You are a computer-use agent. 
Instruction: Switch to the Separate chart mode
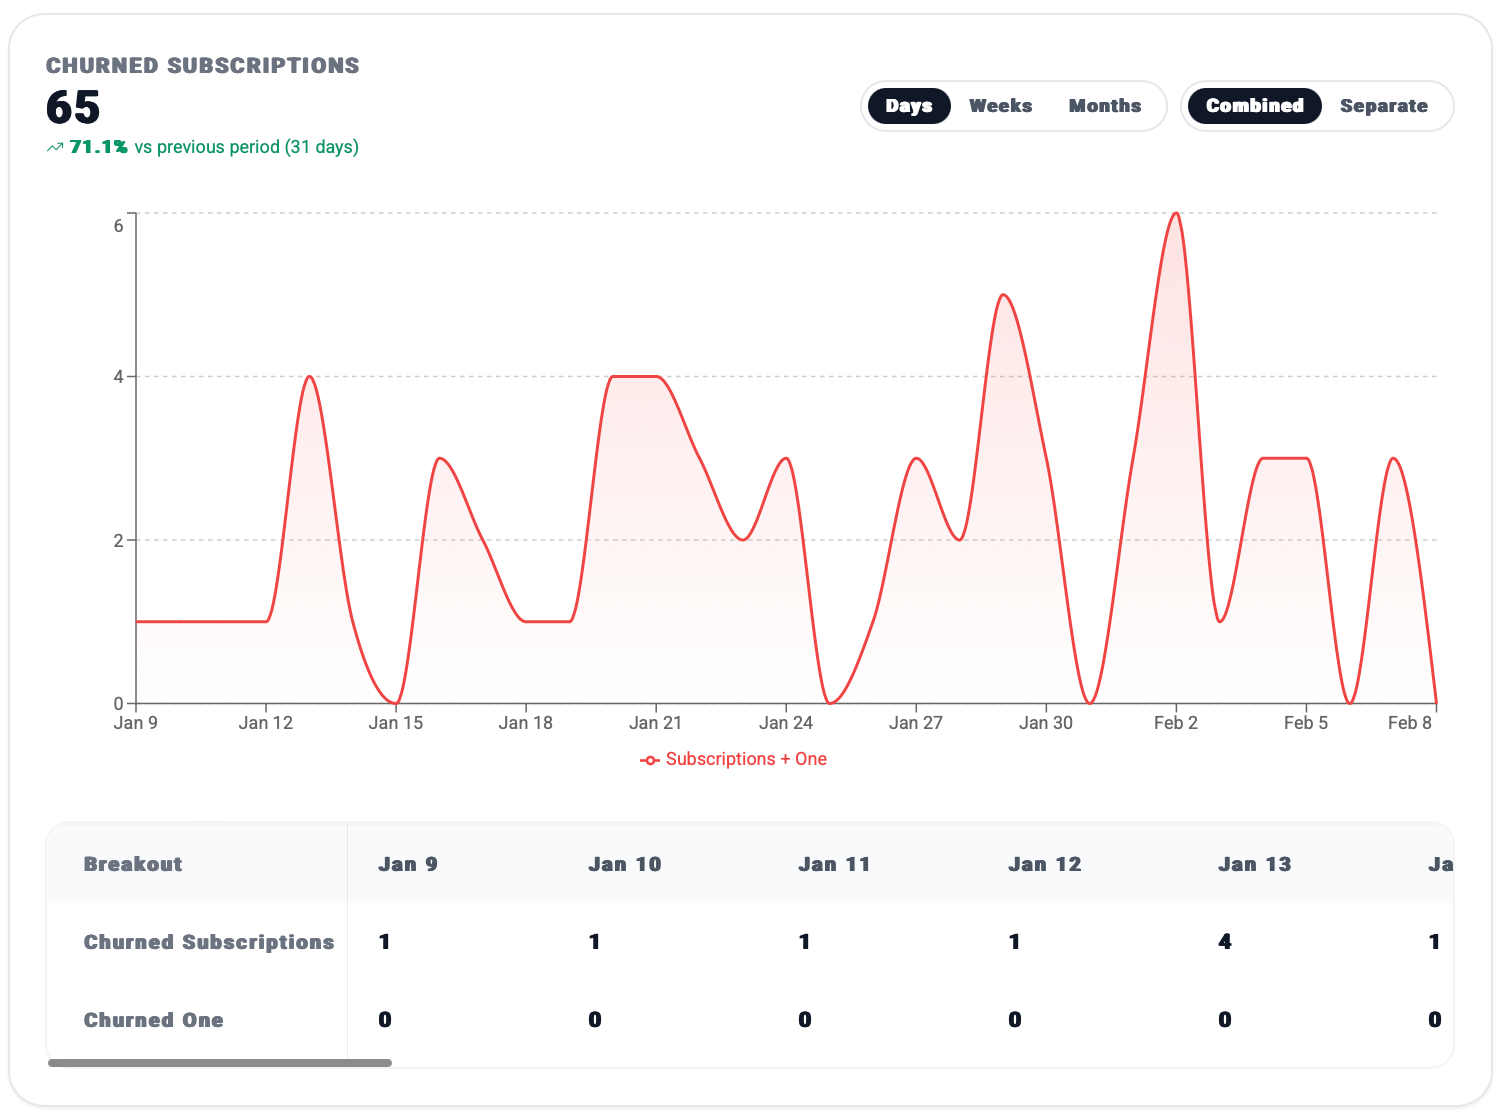(x=1383, y=106)
